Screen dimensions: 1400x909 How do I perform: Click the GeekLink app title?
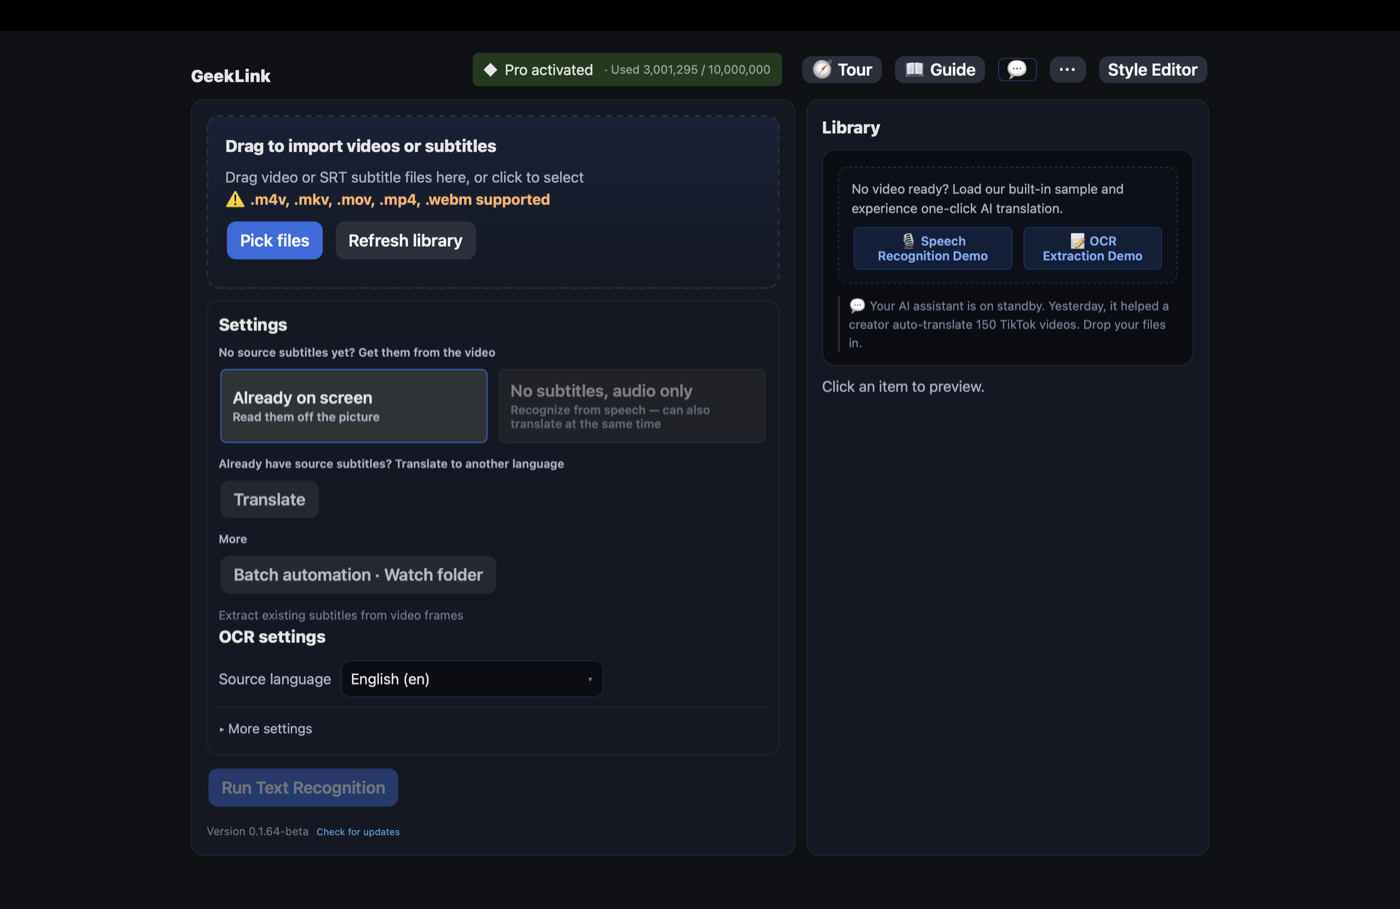point(231,76)
